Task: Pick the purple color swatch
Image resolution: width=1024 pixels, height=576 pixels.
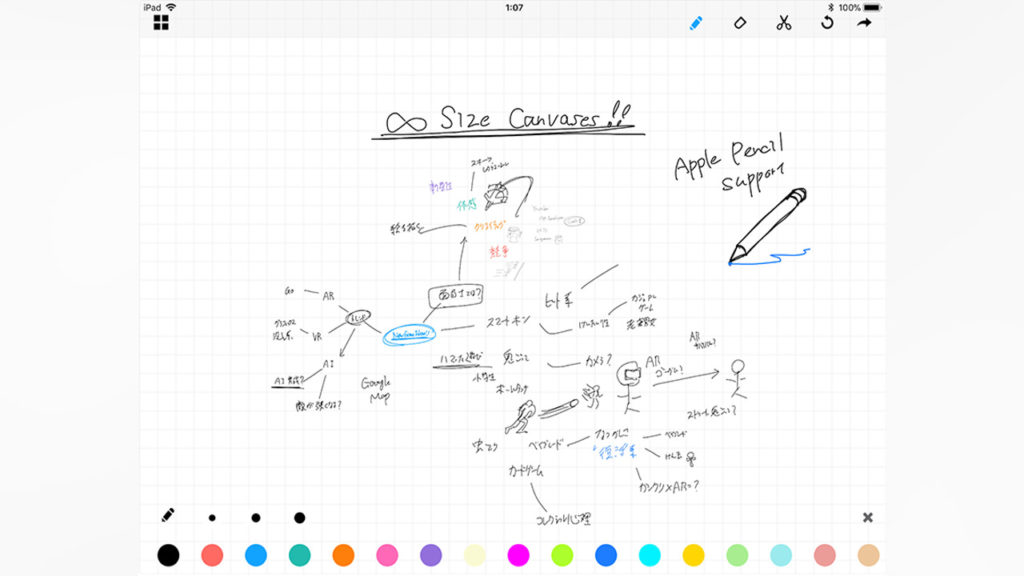Action: point(431,555)
